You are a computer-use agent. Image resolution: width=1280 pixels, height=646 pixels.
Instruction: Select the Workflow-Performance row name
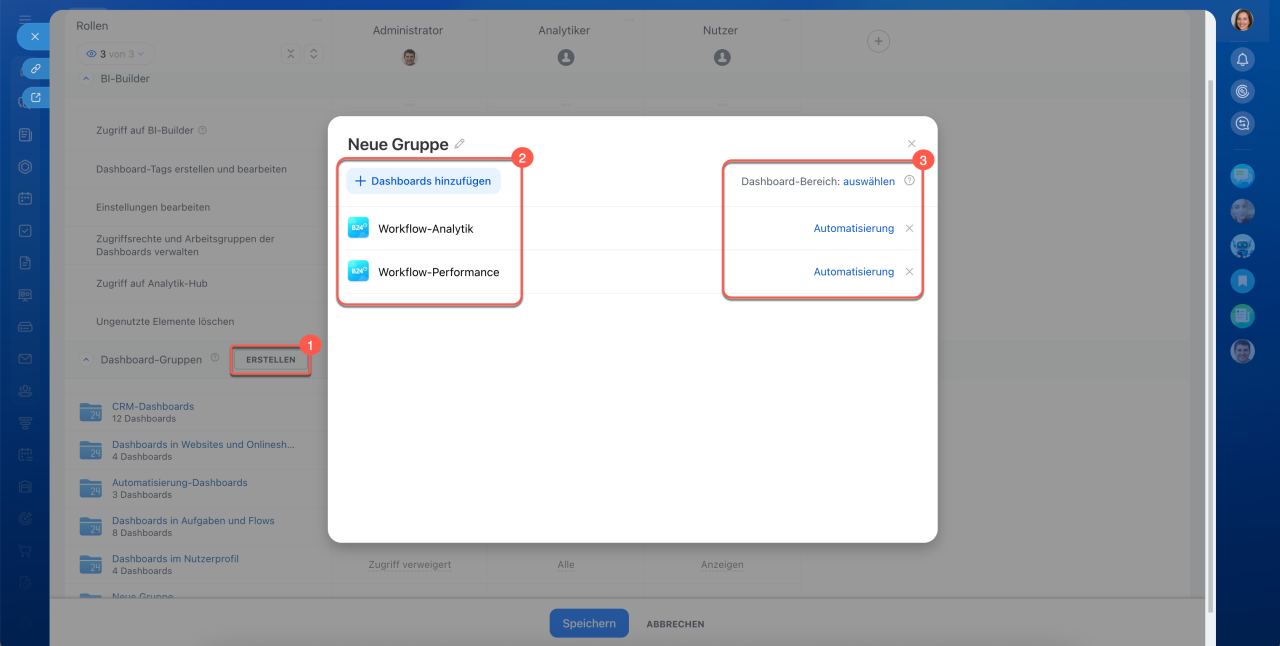click(x=439, y=272)
